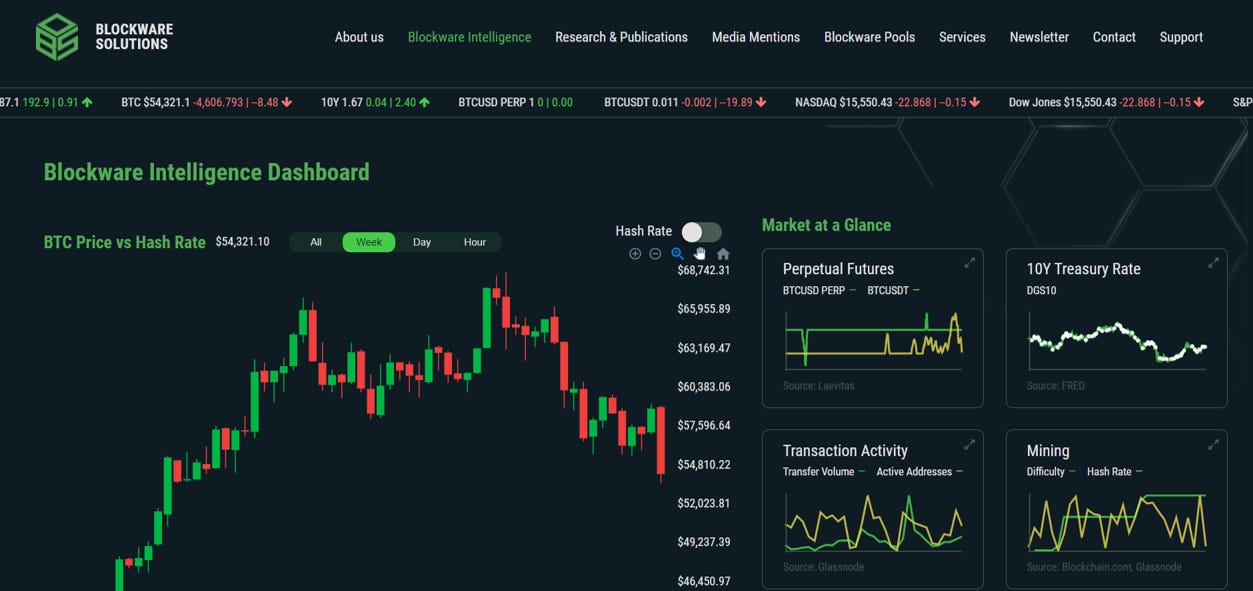This screenshot has height=591, width=1253.
Task: Expand the 10Y Treasury Rate card
Action: pyautogui.click(x=1213, y=263)
